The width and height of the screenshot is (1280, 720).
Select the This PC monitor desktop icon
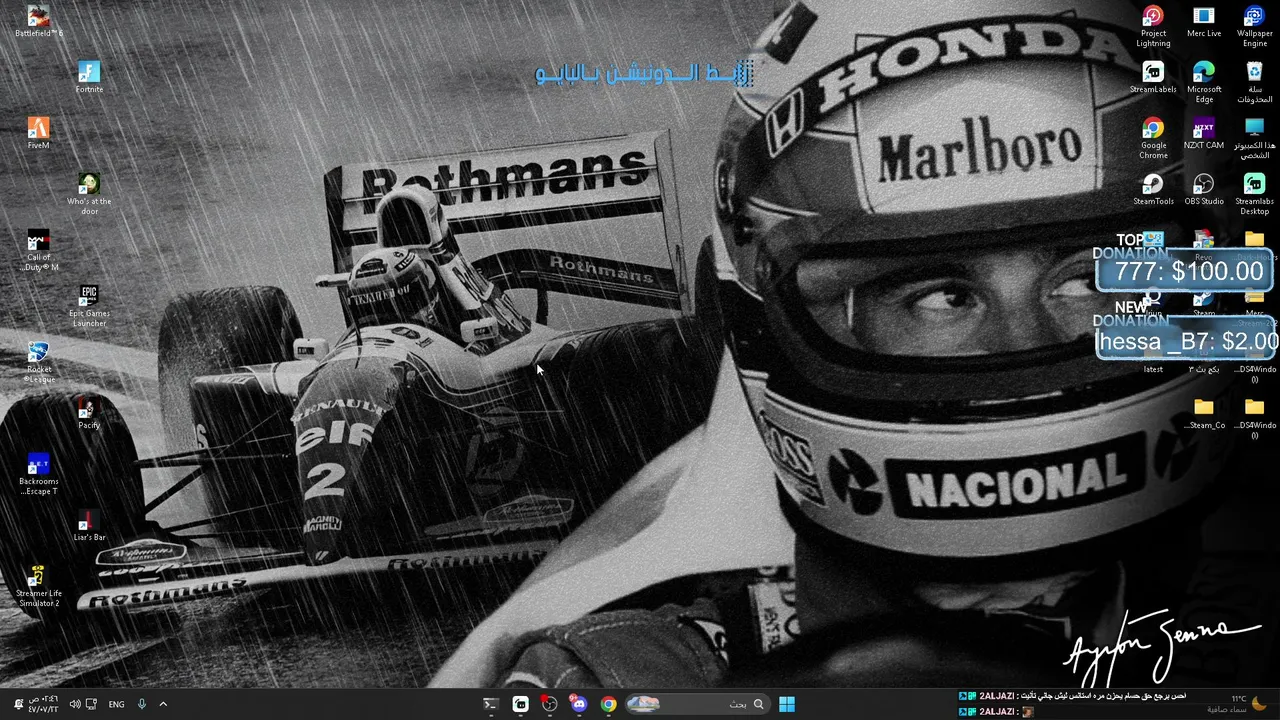point(1254,138)
